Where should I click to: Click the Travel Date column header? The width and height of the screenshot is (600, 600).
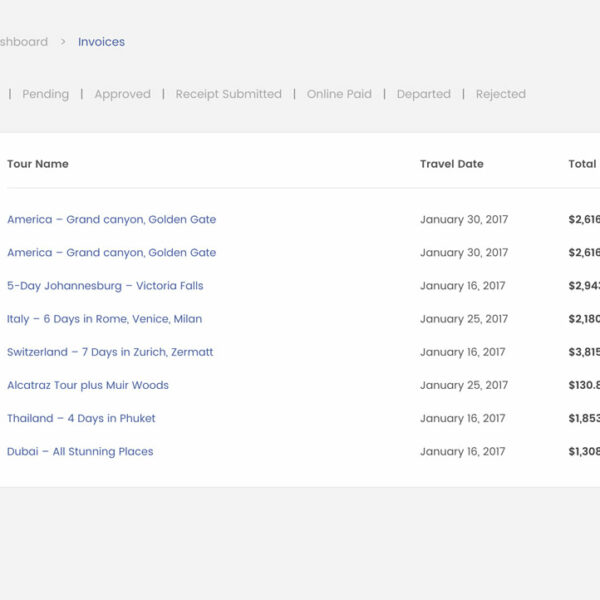coord(451,164)
